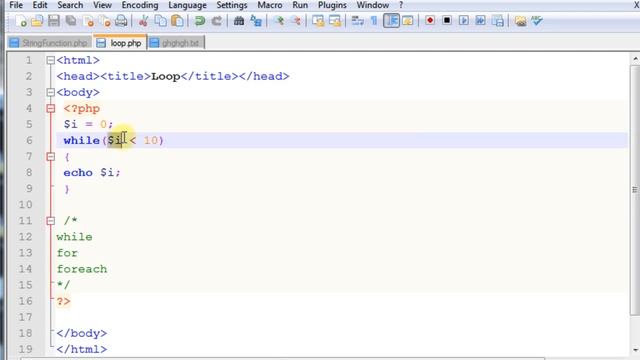Screen dimensions: 640x360
Task: Toggle synchronized vertical scrolling icon
Action: 318,21
